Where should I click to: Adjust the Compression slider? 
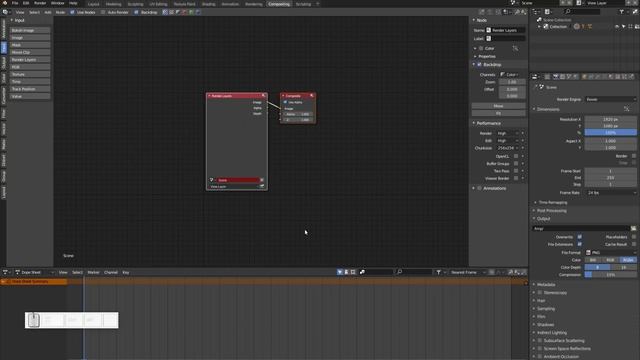611,275
